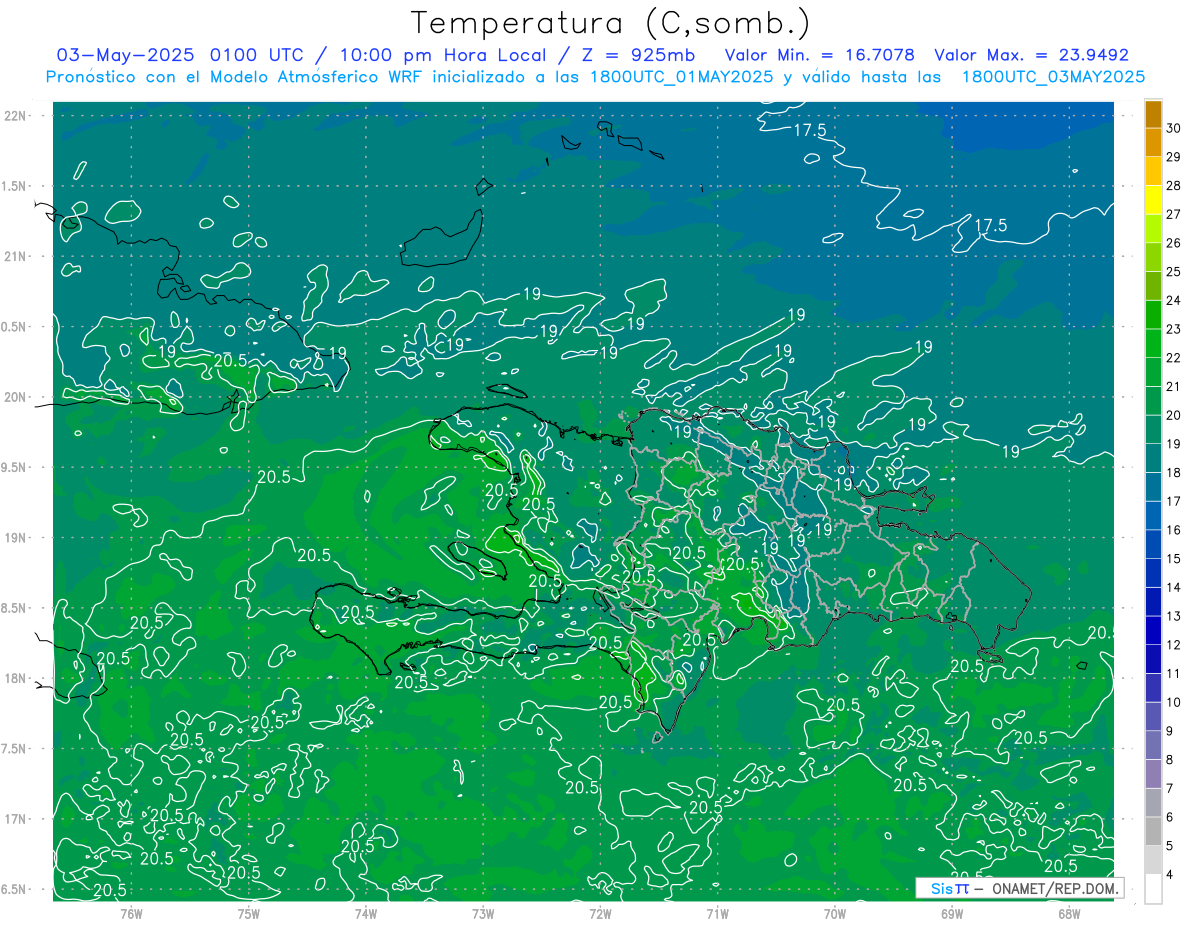Click the "21N" latitude axis label
1200x927 pixels.
pyautogui.click(x=15, y=256)
